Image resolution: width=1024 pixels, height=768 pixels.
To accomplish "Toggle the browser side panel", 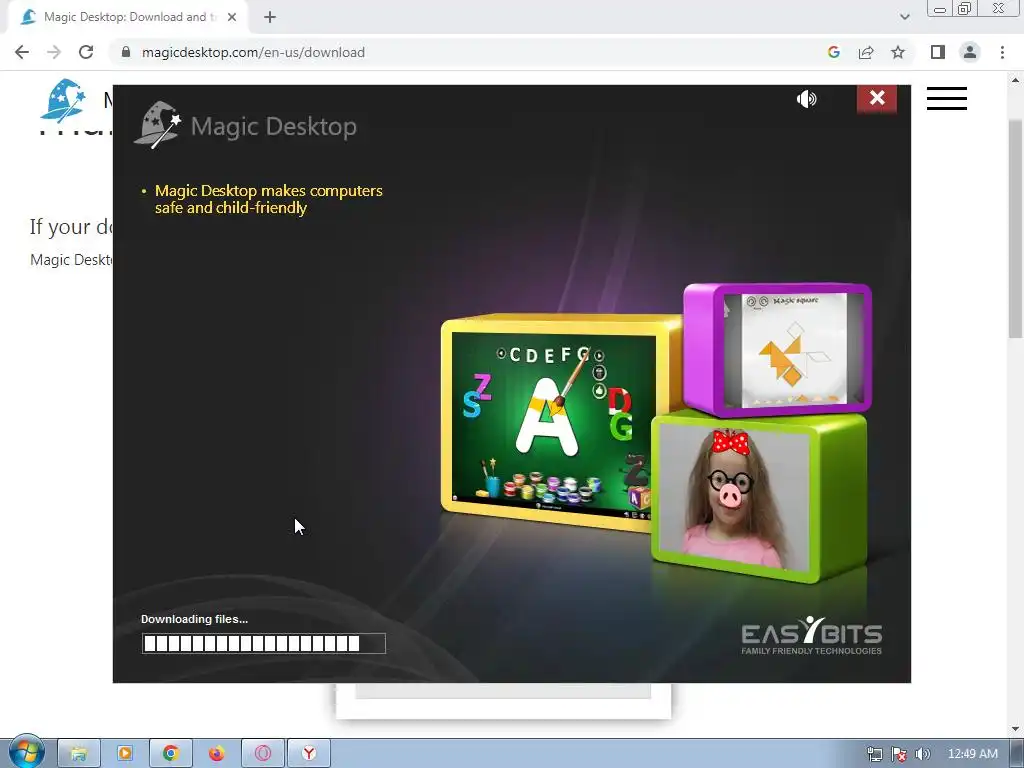I will [938, 52].
